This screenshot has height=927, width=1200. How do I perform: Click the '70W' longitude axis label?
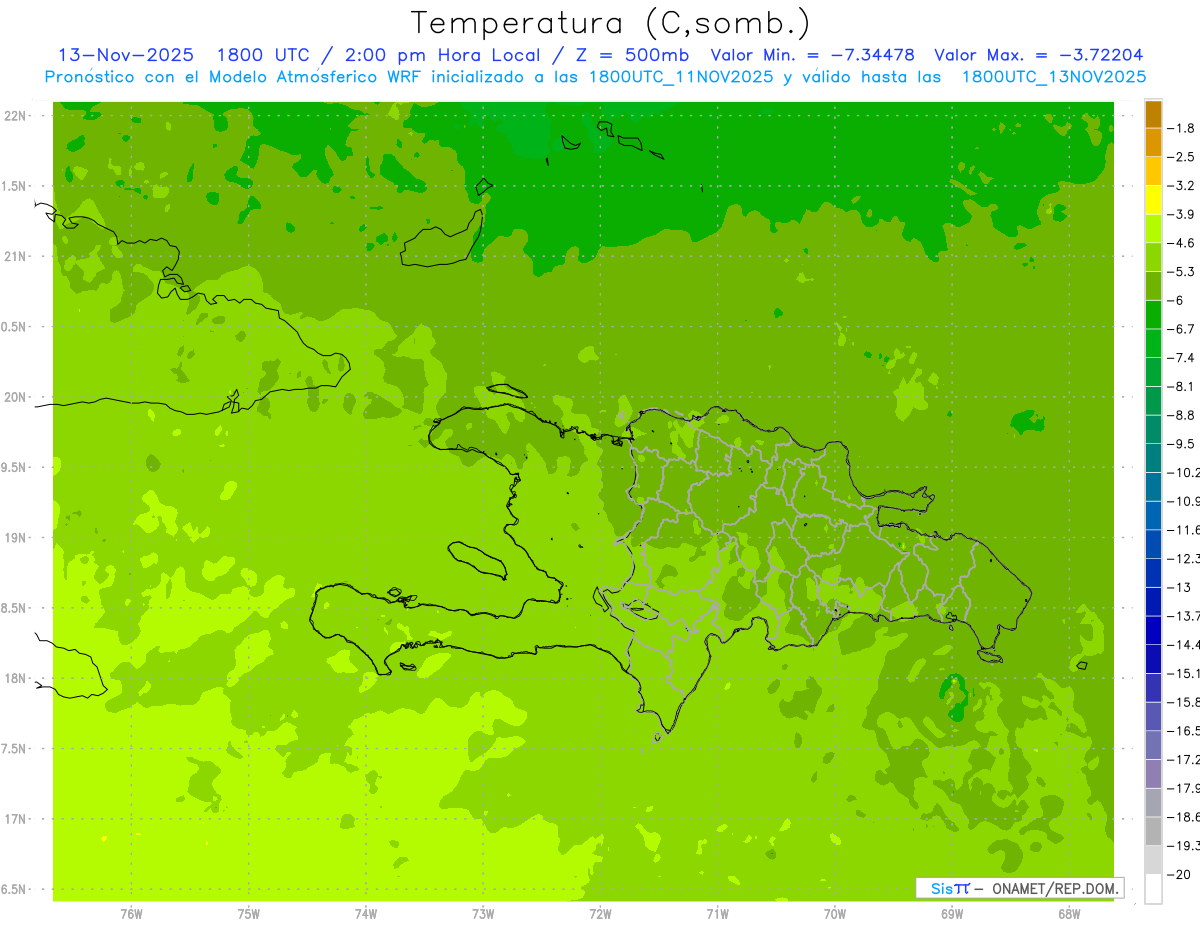tap(835, 914)
